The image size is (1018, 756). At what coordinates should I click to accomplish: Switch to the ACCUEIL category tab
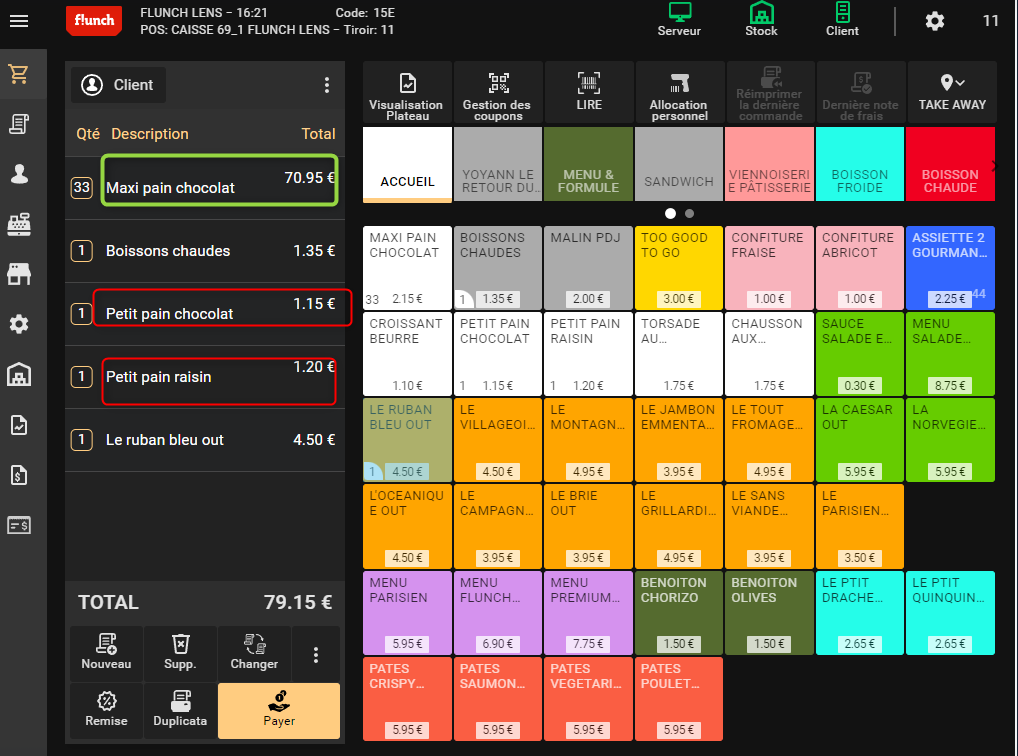click(407, 164)
